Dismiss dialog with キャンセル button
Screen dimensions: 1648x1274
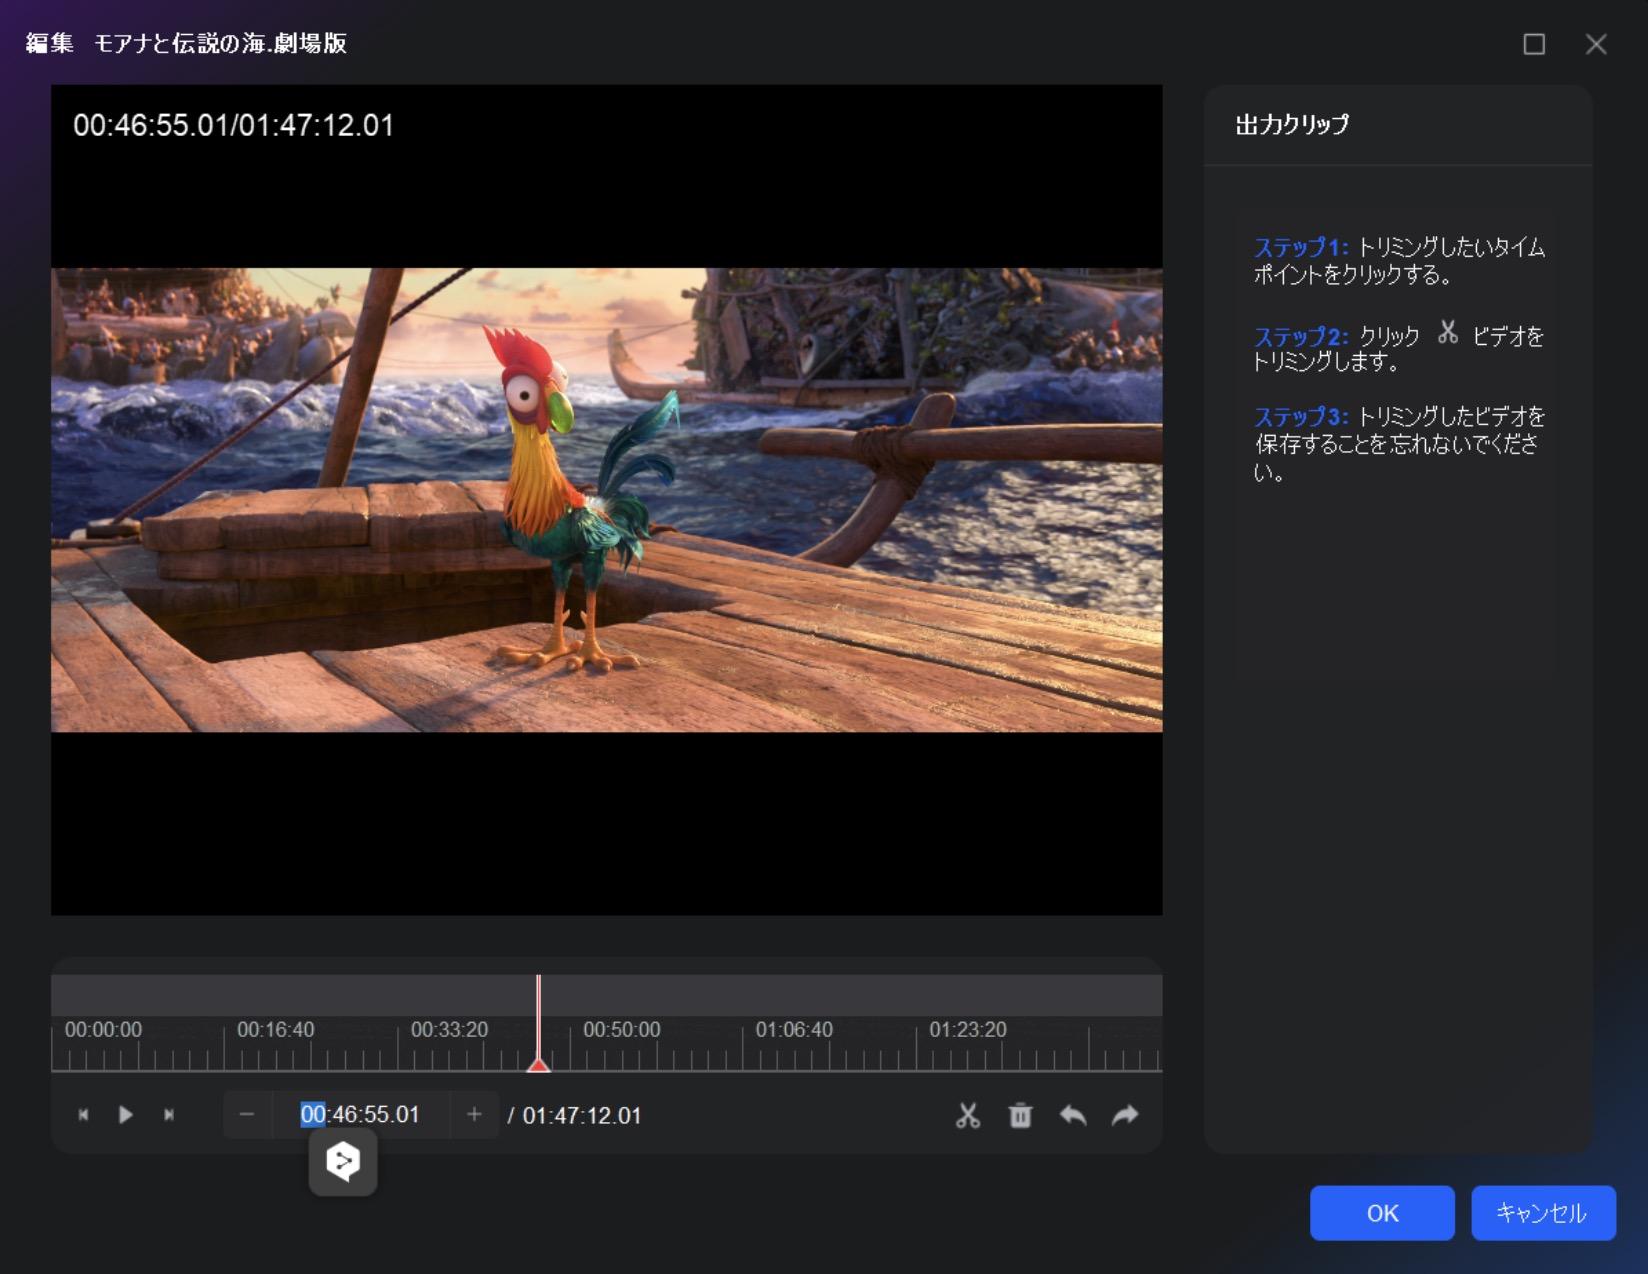[1543, 1213]
